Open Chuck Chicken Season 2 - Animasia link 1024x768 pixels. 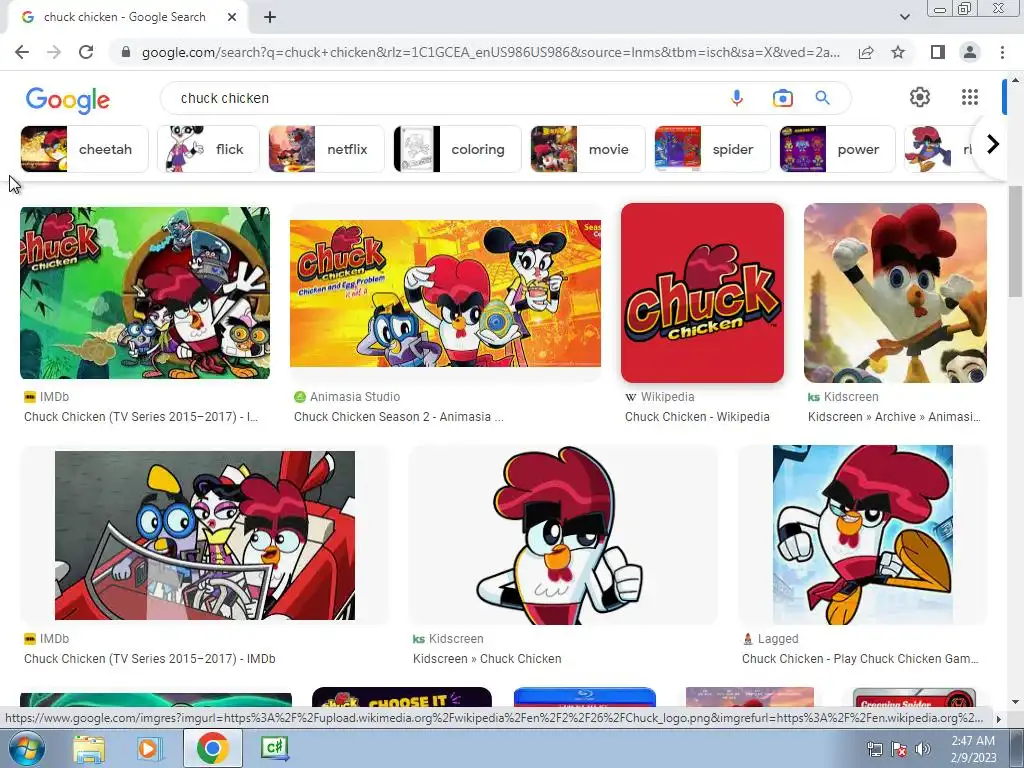(398, 417)
